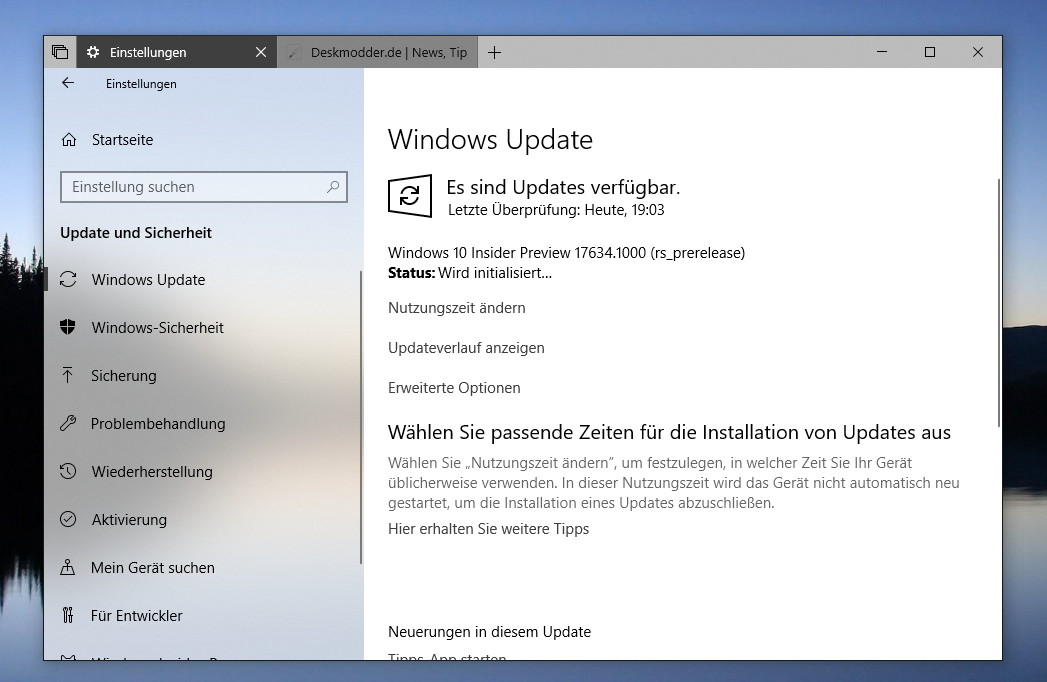This screenshot has height=682, width=1047.
Task: Click the Einstellungen gear tab icon
Action: coord(93,52)
